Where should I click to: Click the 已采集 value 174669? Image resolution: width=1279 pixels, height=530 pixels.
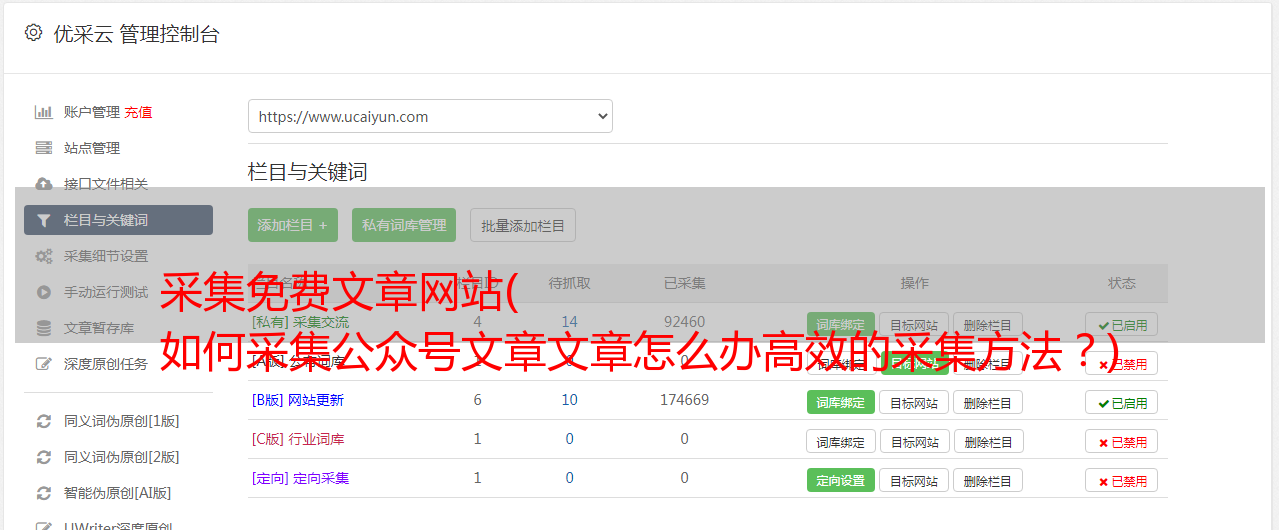click(684, 400)
